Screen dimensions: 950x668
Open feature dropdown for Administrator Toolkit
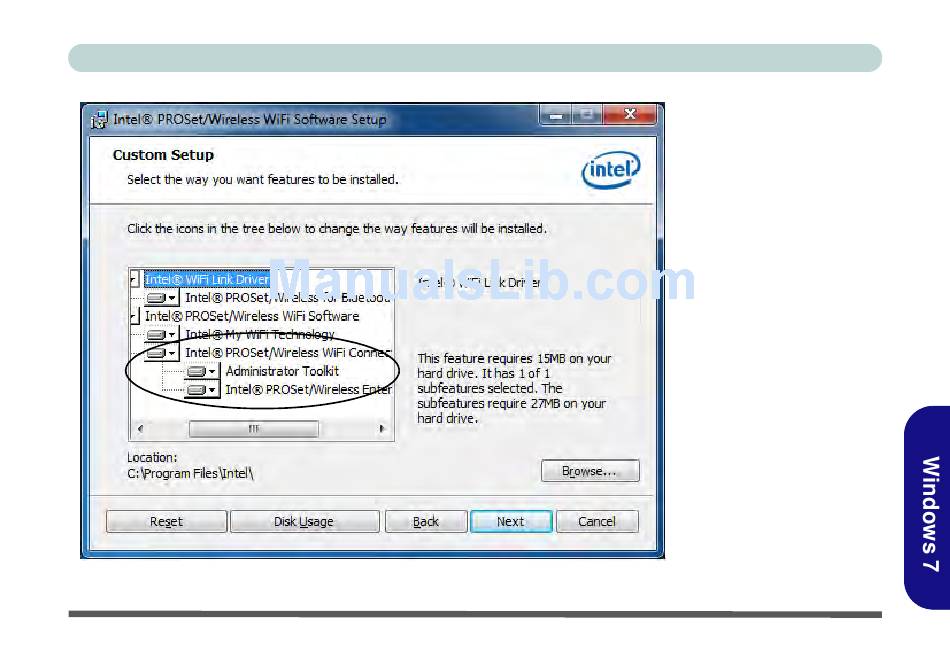coord(202,371)
